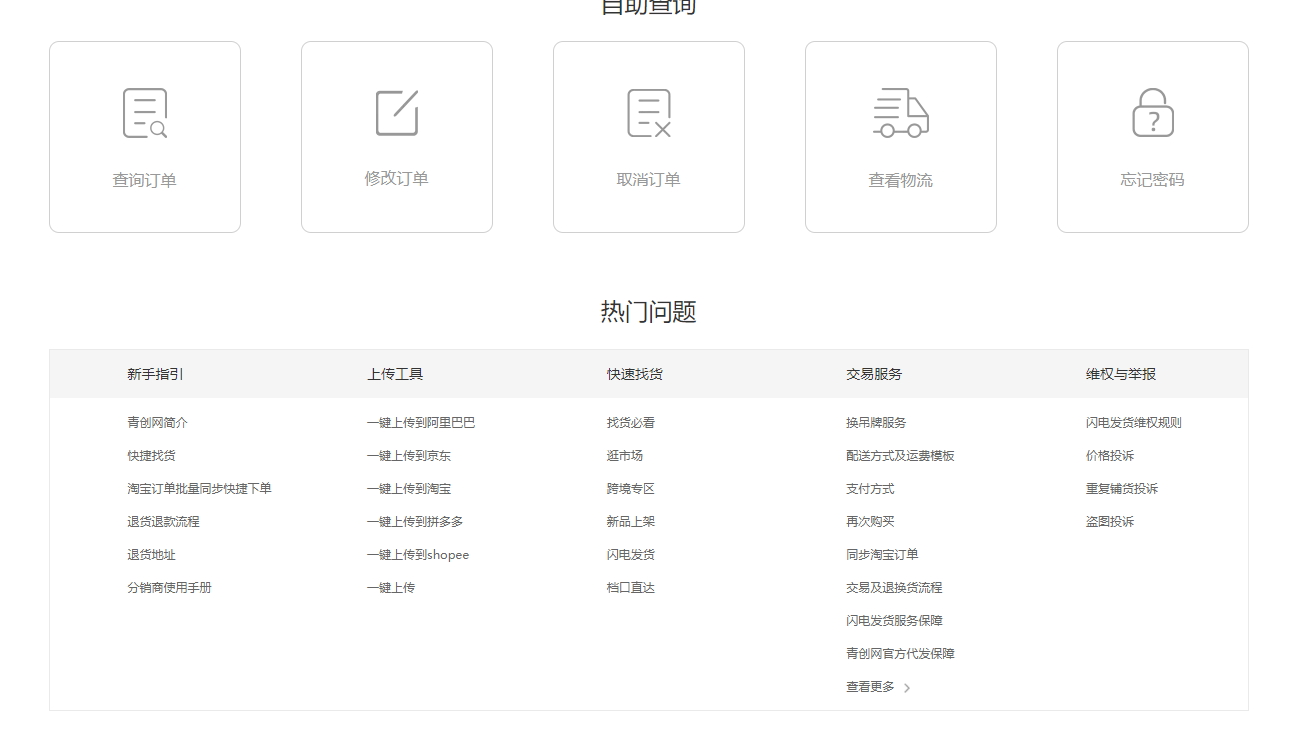
Task: Open the 查询订单 card label
Action: coord(145,181)
